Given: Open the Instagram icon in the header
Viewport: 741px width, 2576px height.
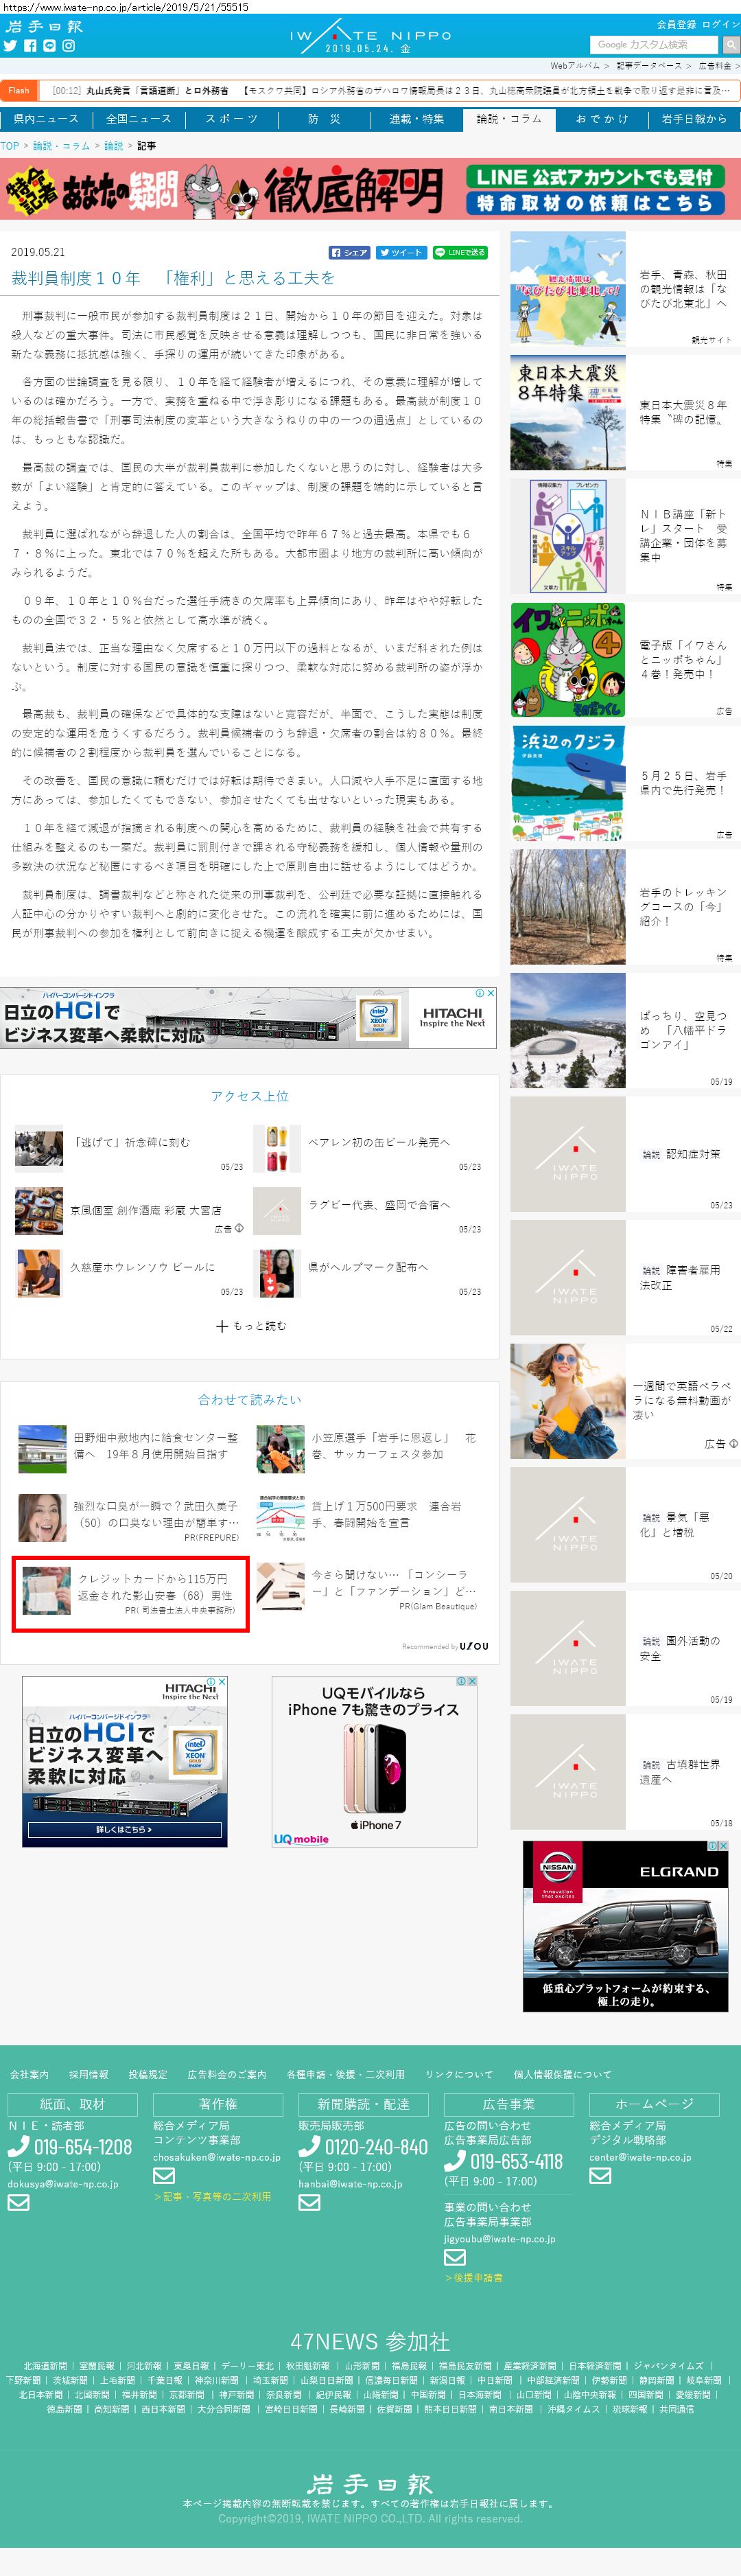Looking at the screenshot, I should pyautogui.click(x=69, y=46).
